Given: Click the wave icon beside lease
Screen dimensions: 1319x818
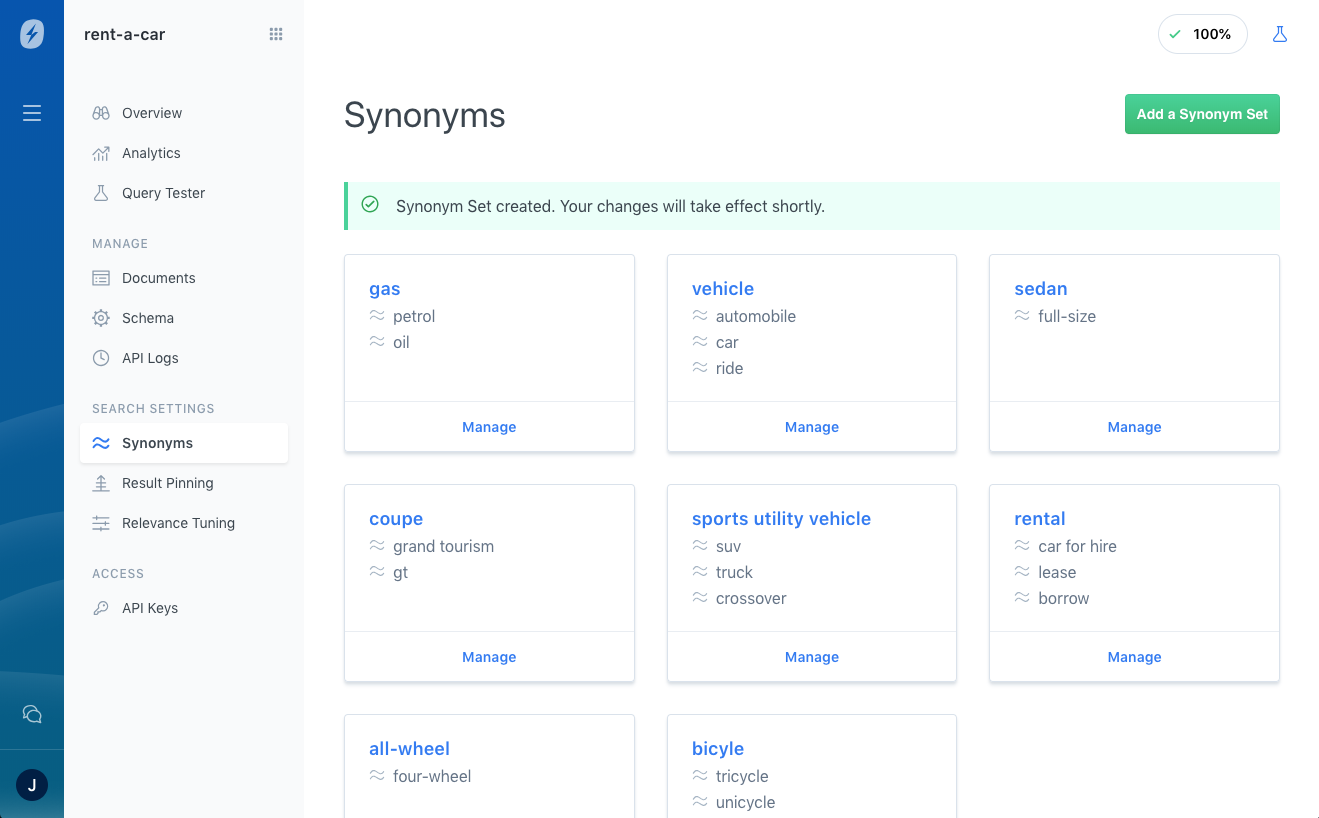Looking at the screenshot, I should point(1022,571).
